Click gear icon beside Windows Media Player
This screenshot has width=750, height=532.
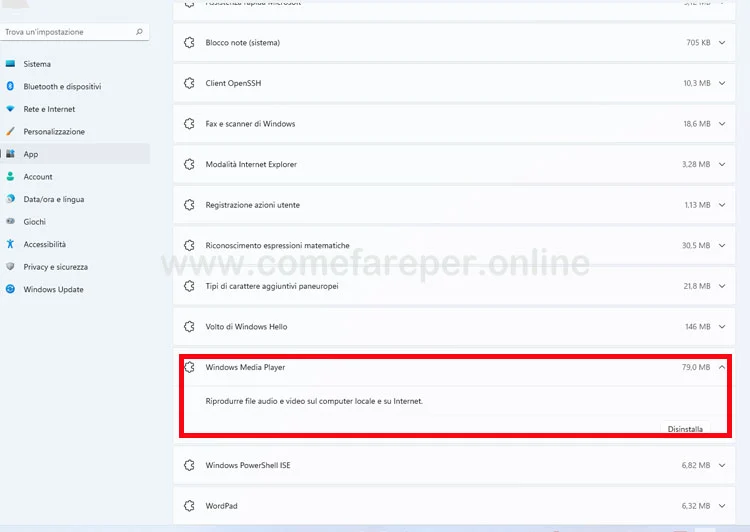[x=189, y=367]
